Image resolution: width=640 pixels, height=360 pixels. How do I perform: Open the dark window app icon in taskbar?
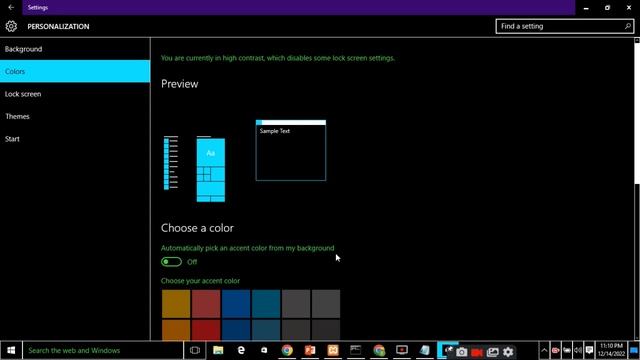point(356,350)
